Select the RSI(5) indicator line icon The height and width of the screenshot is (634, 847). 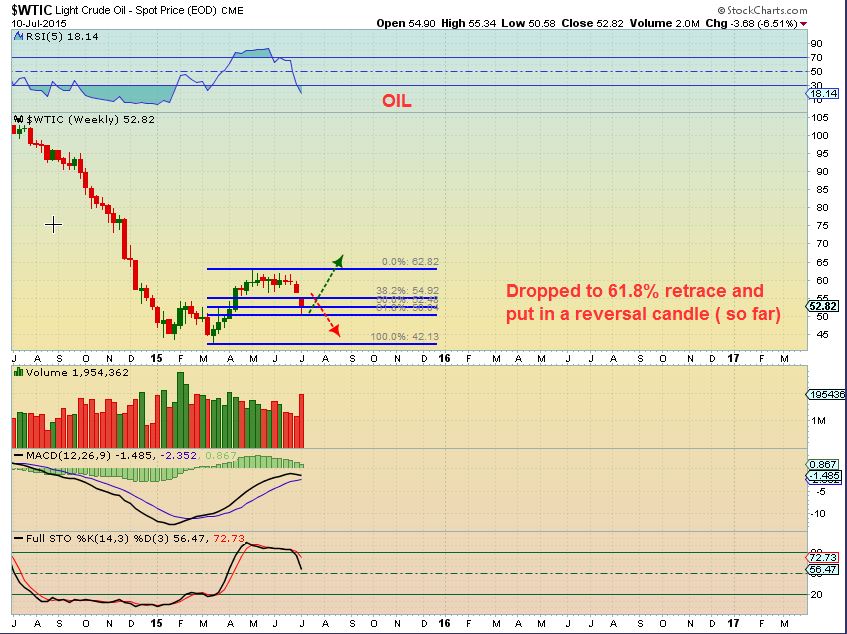coord(17,36)
